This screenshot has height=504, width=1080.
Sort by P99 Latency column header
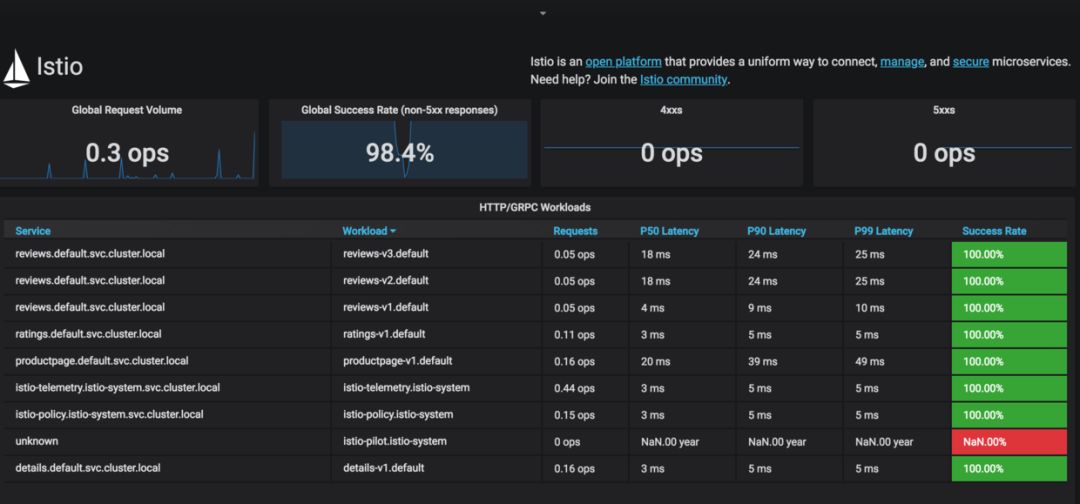[884, 231]
